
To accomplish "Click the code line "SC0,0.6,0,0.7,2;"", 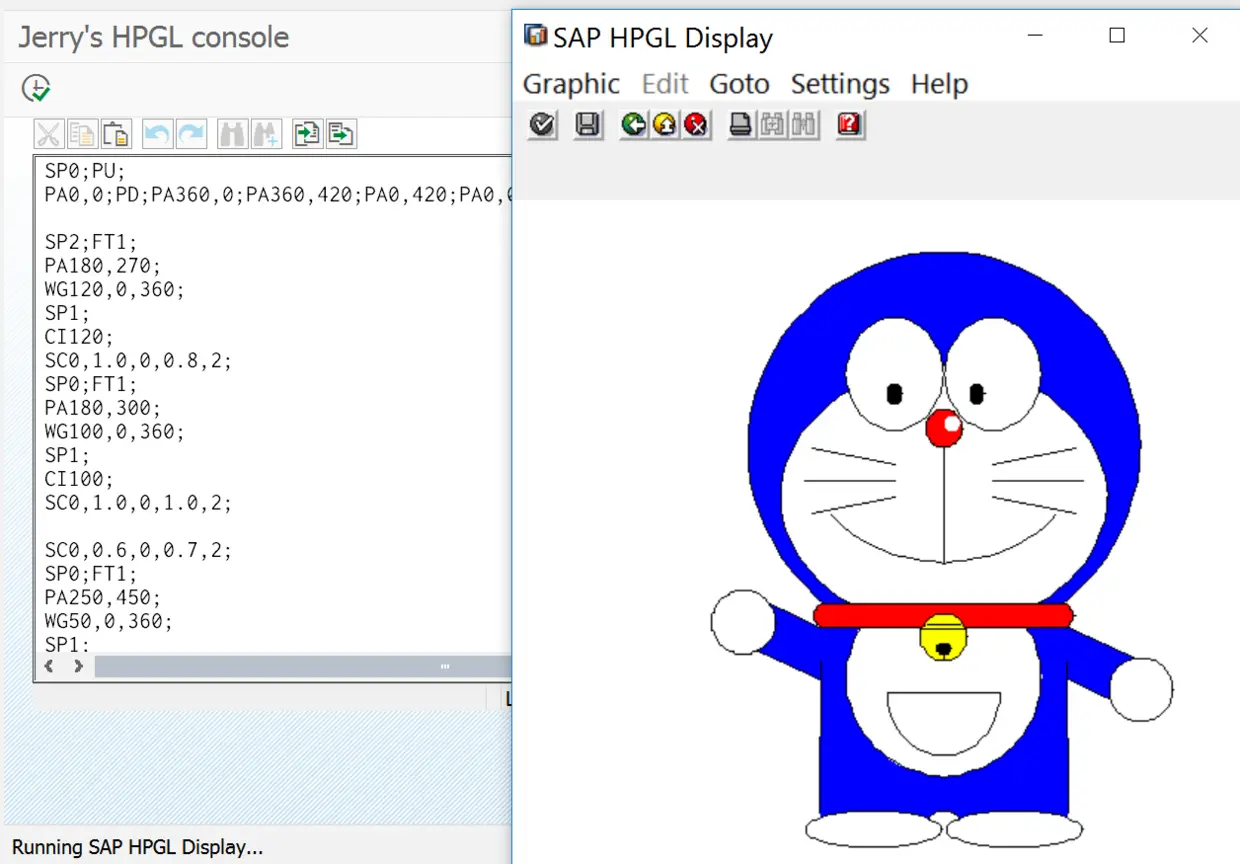I will coord(138,550).
